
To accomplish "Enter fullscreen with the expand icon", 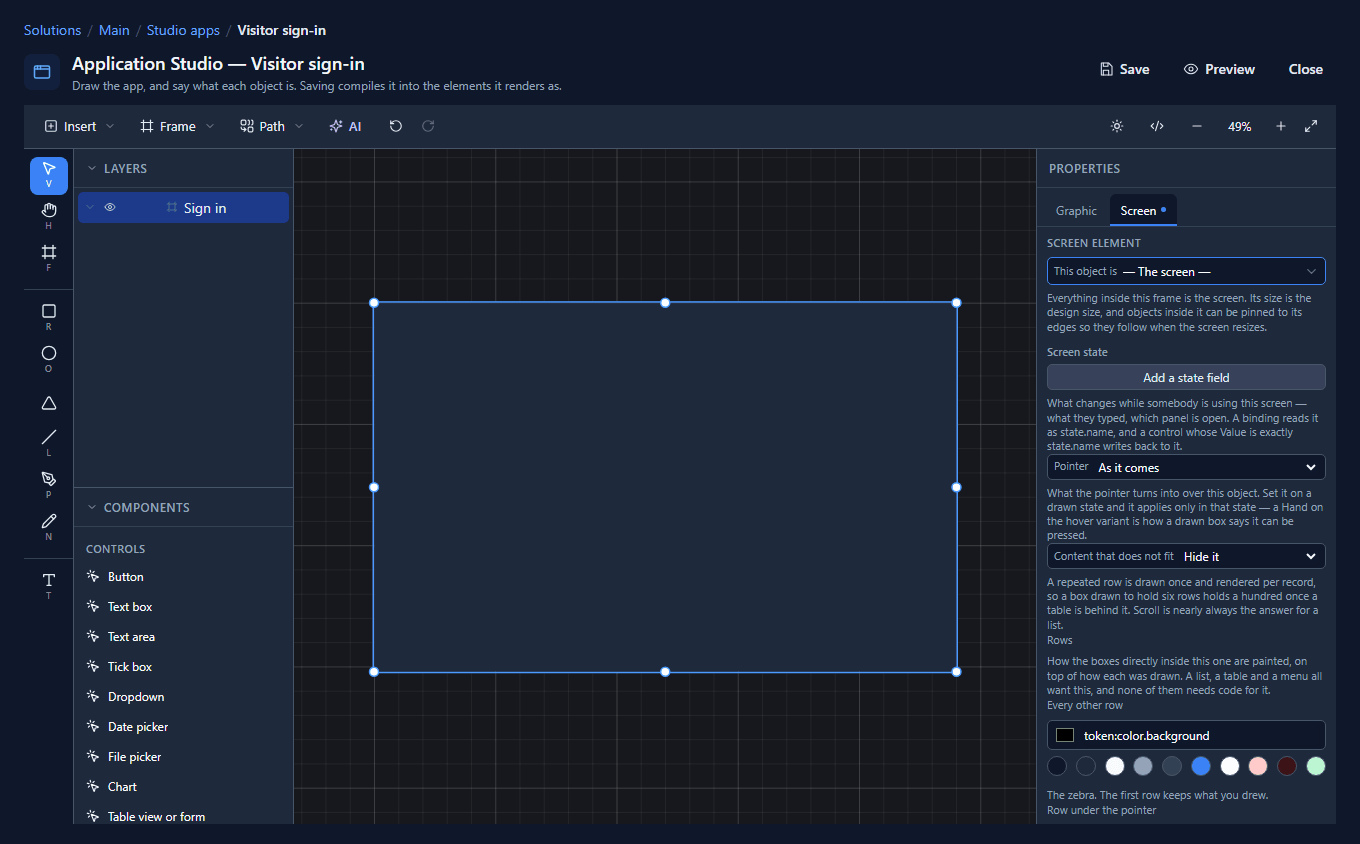I will coord(1311,126).
